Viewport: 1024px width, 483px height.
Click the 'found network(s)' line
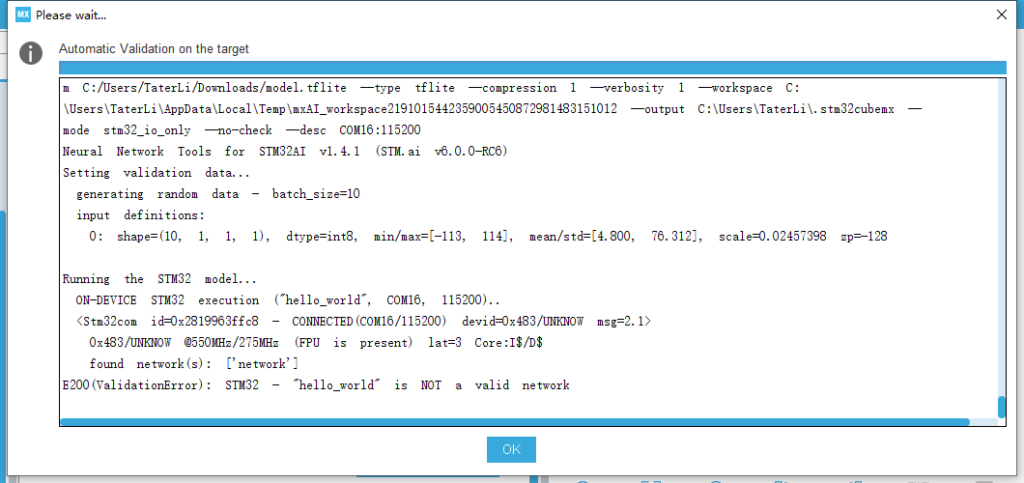coord(194,364)
